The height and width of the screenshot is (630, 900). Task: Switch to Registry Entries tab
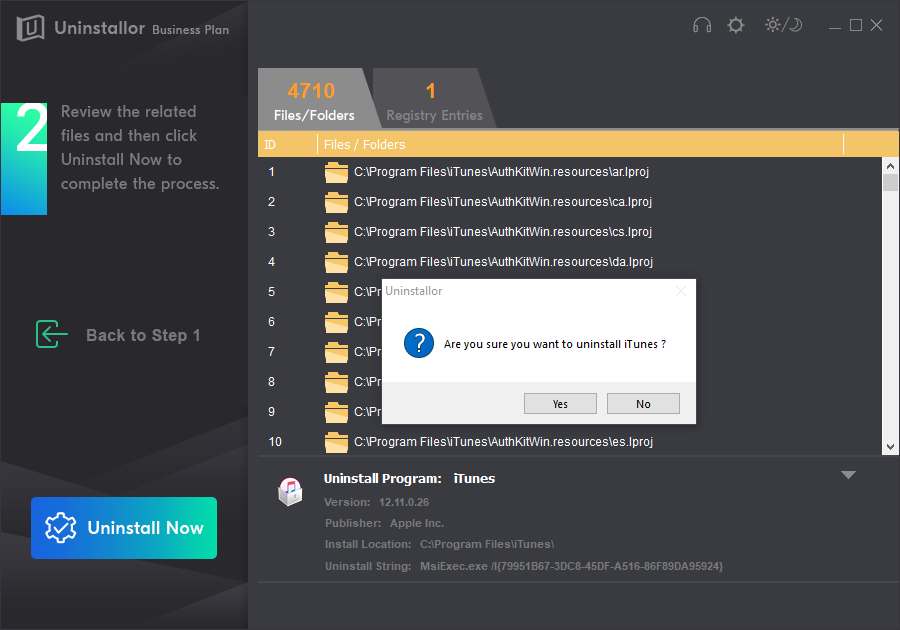pos(434,99)
